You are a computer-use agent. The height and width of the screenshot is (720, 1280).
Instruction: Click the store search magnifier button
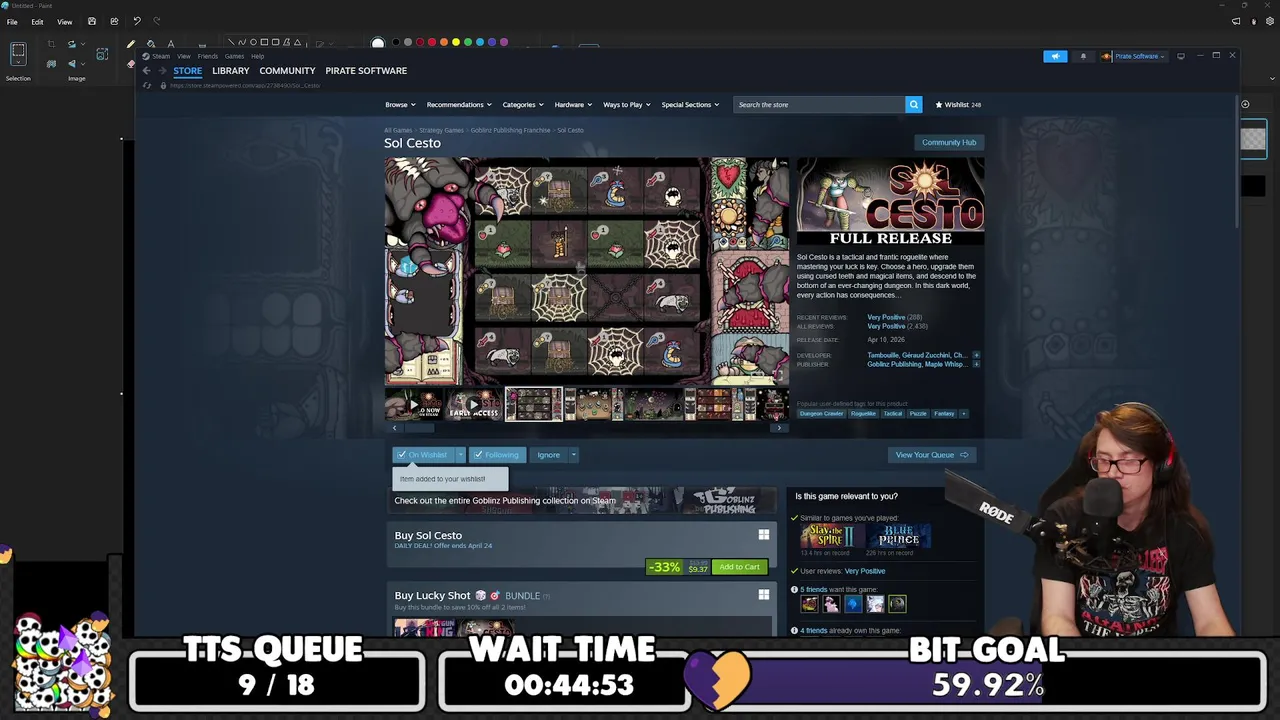point(913,104)
